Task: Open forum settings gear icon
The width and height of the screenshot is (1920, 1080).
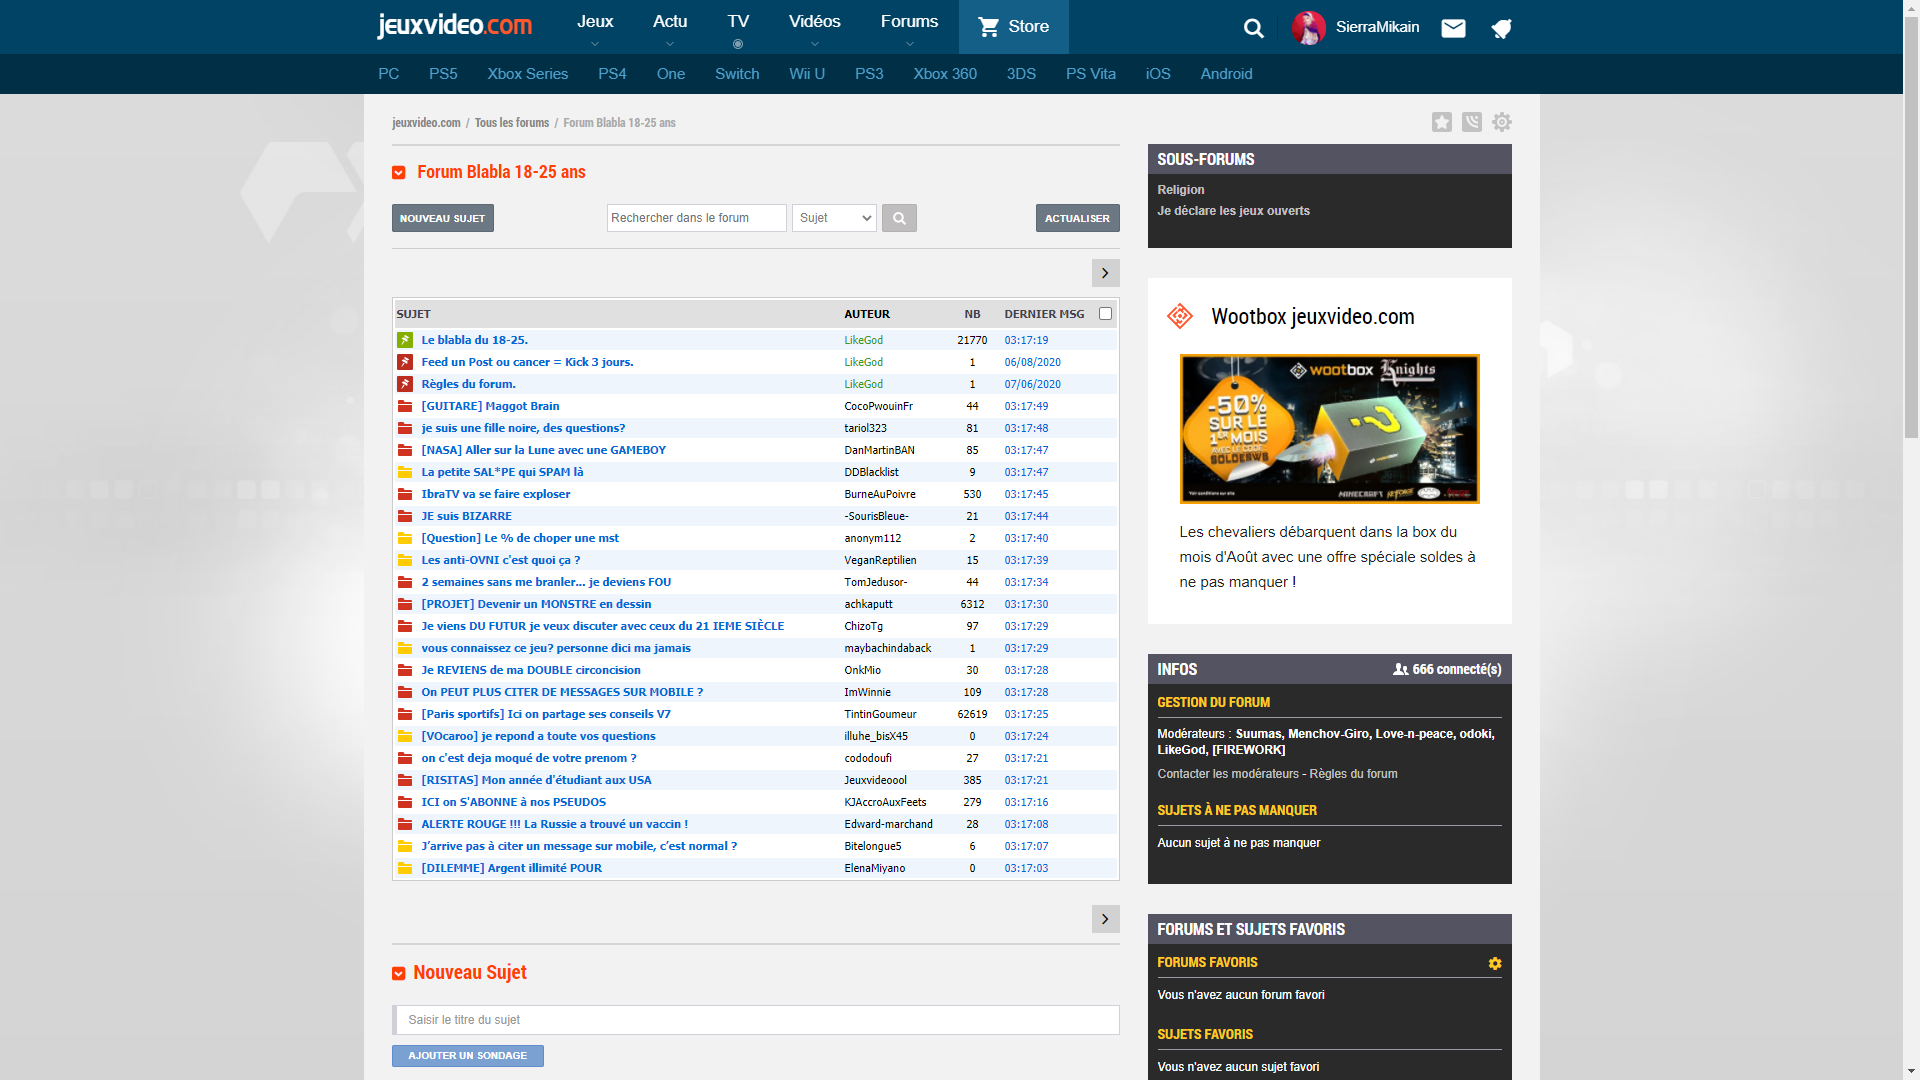Action: tap(1501, 122)
